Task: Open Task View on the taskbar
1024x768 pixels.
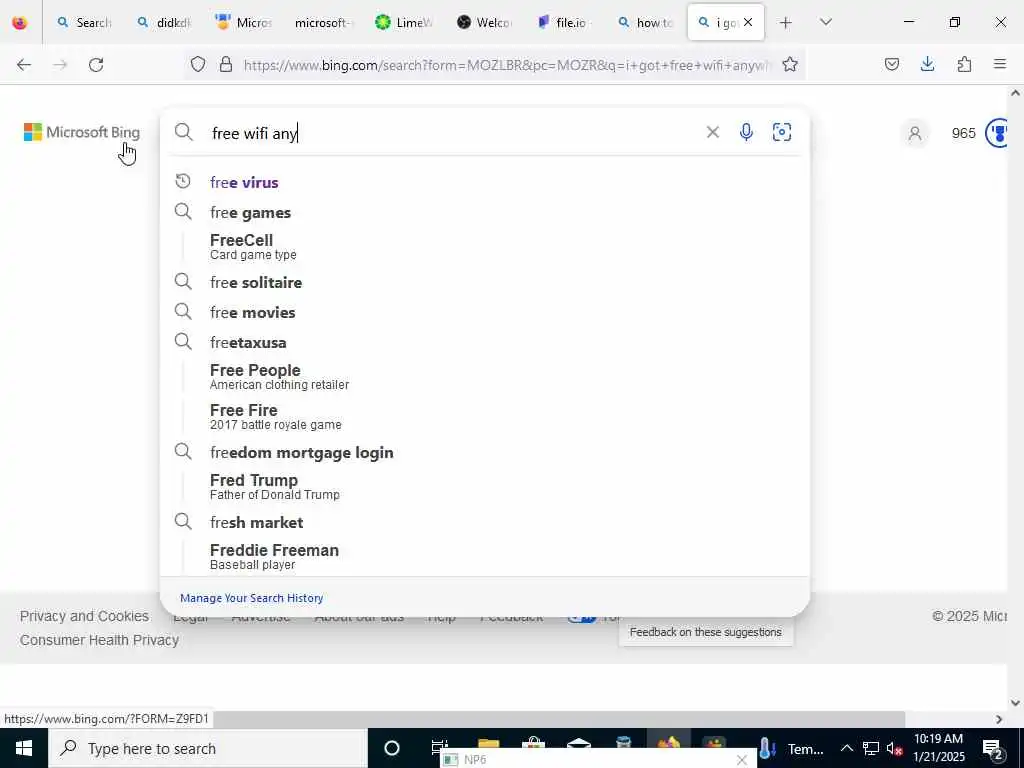Action: 440,748
